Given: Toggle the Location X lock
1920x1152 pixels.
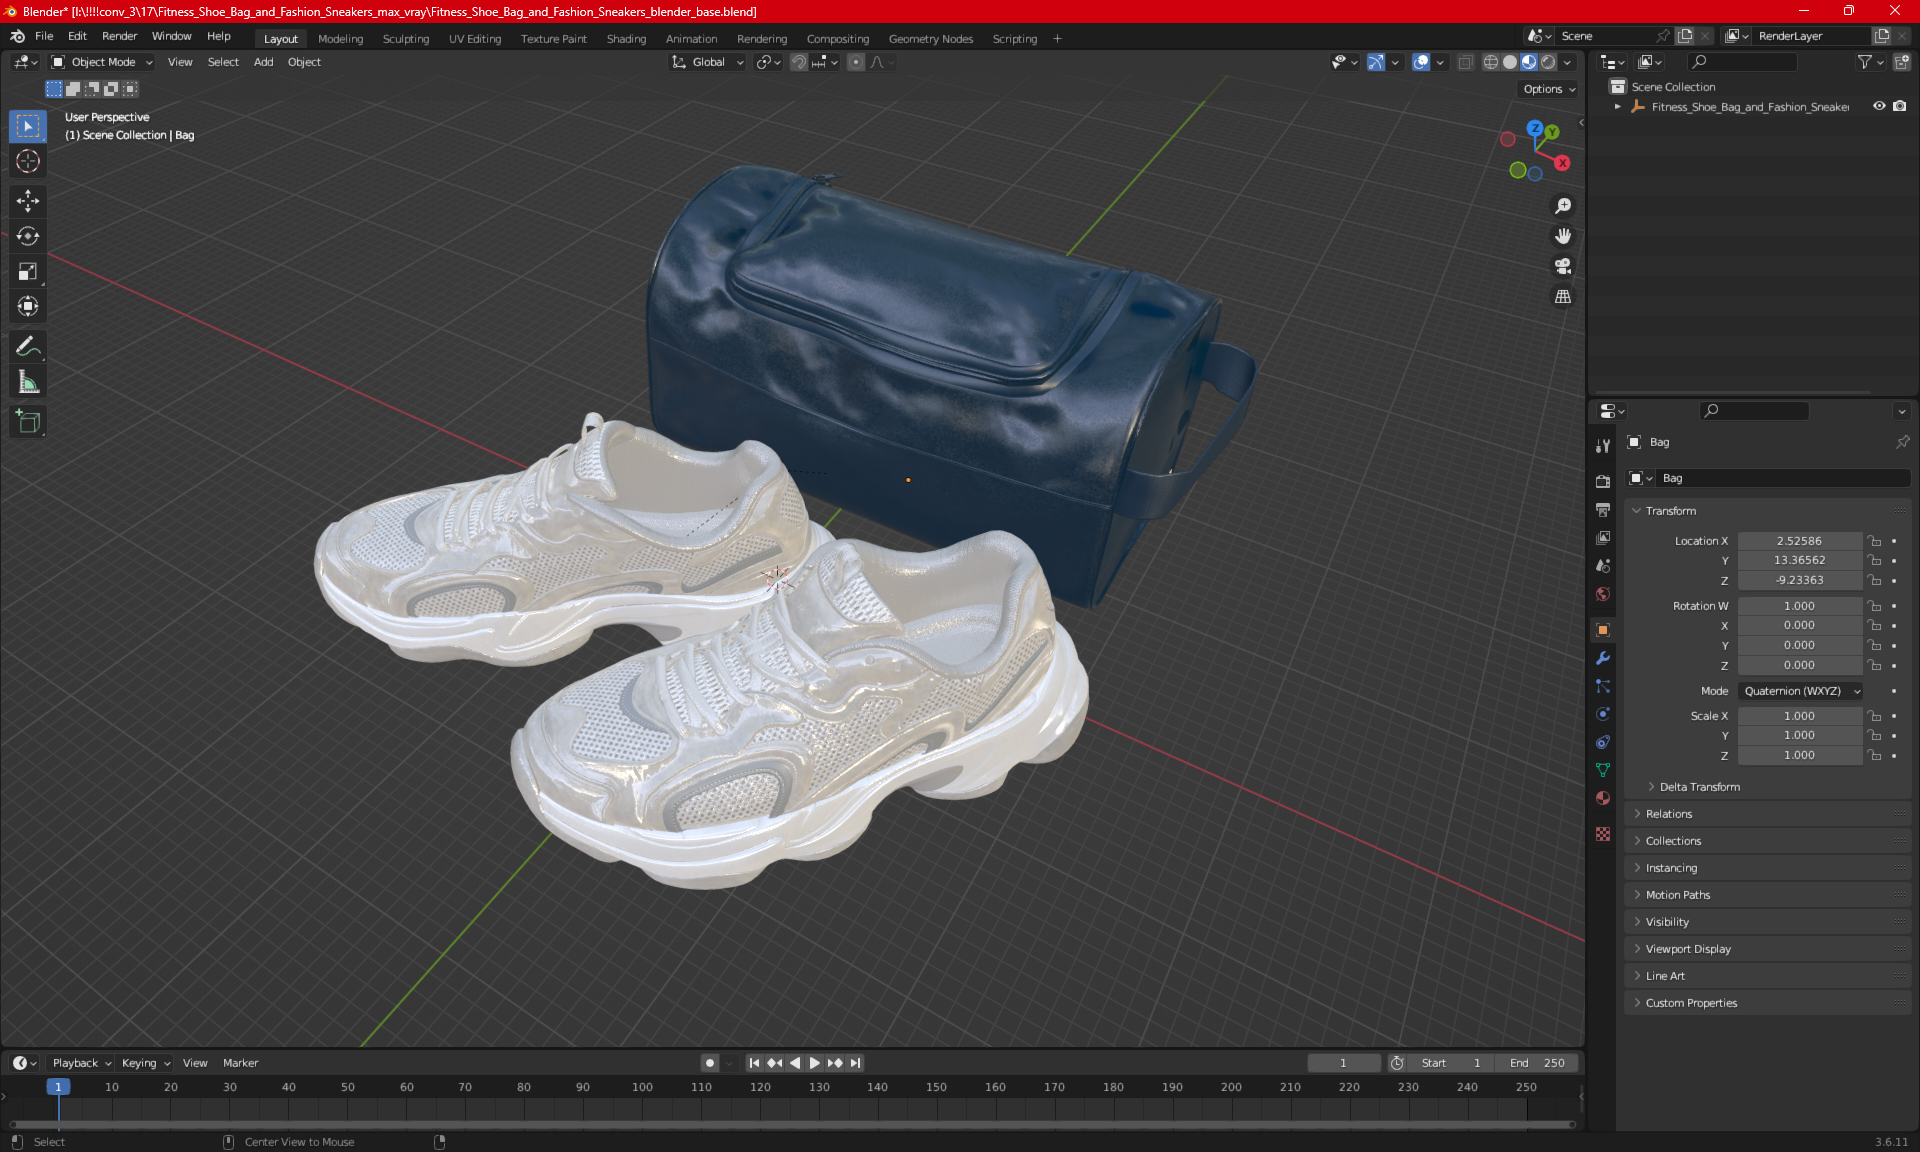Looking at the screenshot, I should tap(1875, 541).
